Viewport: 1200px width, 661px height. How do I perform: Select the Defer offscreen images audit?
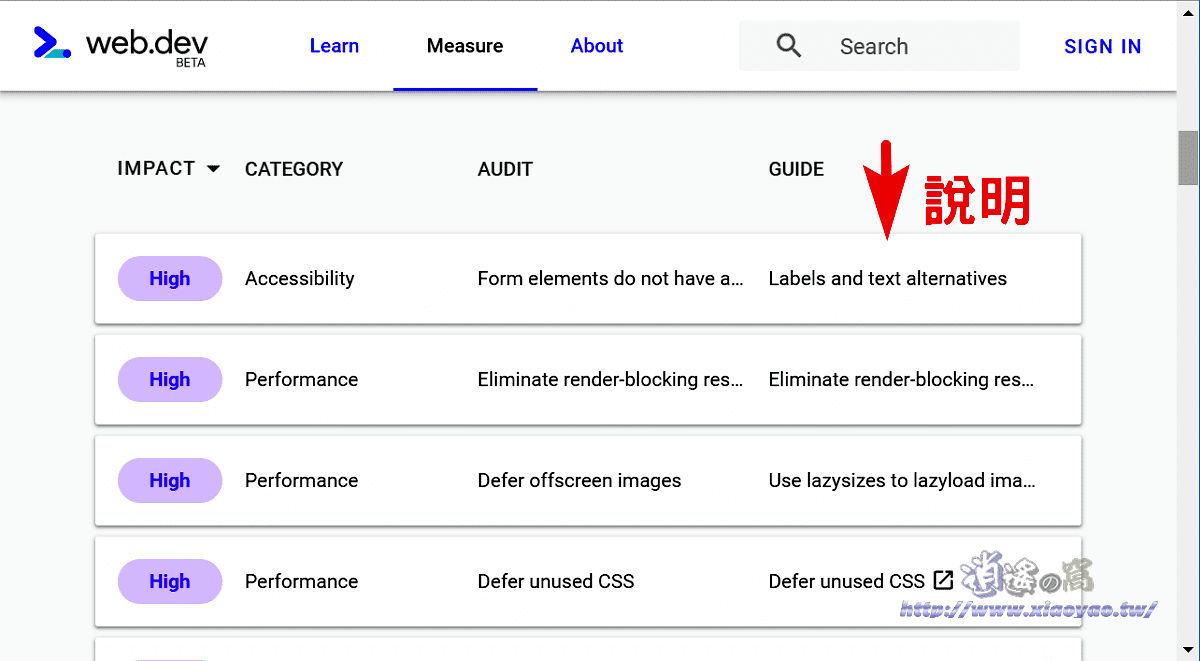(x=579, y=481)
